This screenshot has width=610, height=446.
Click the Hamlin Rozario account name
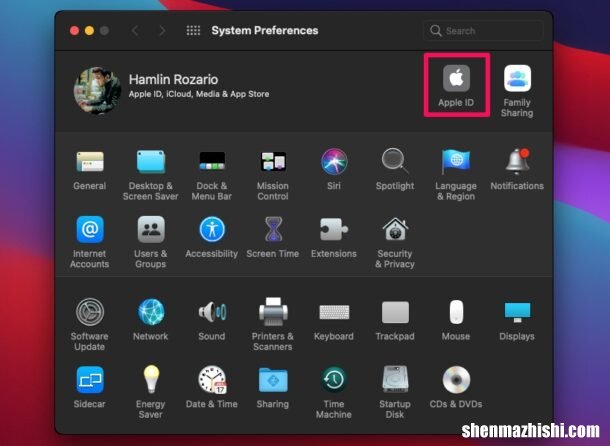pyautogui.click(x=174, y=79)
